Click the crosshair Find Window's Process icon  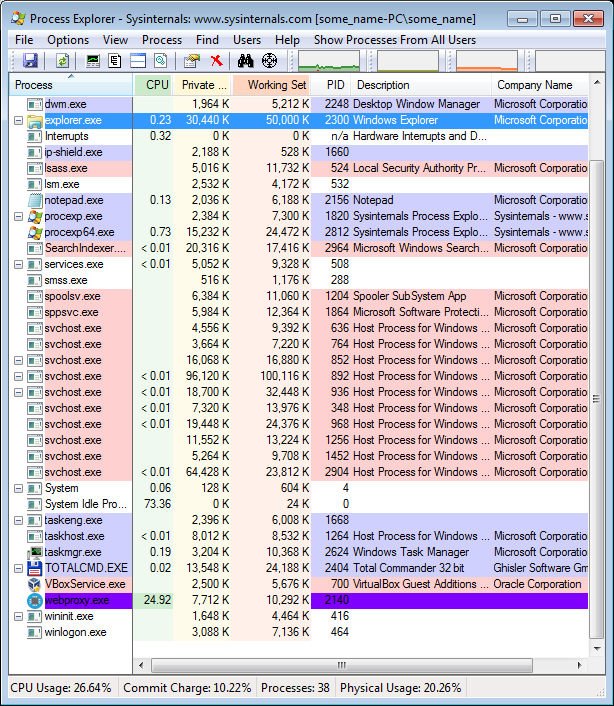[x=269, y=60]
